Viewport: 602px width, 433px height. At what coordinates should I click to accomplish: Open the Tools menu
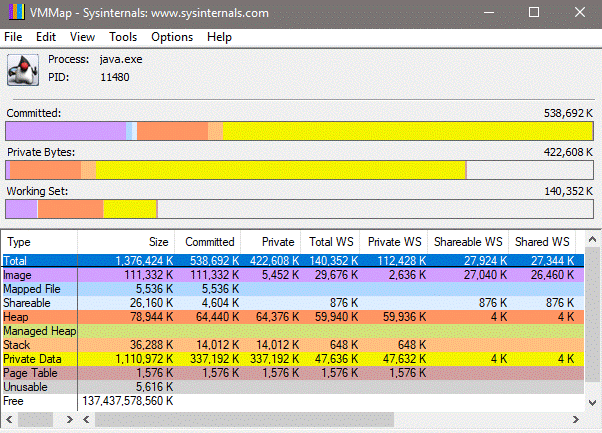[x=124, y=37]
